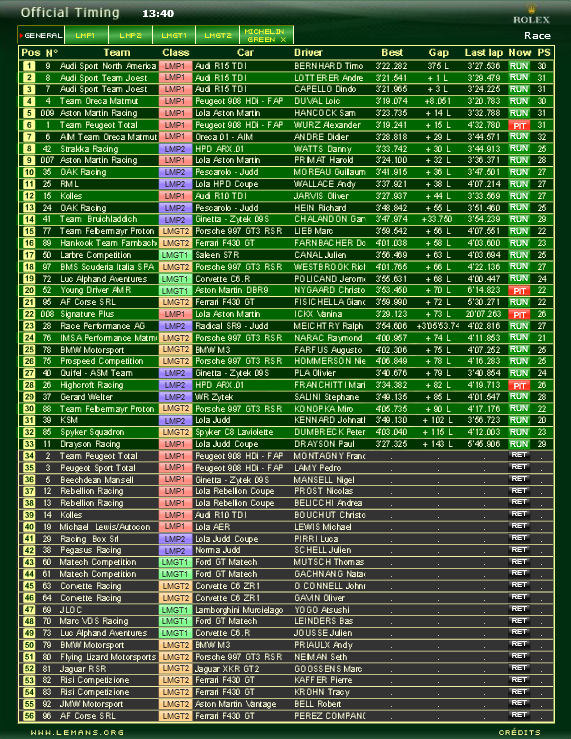Select the LMGT1 tab

point(174,35)
